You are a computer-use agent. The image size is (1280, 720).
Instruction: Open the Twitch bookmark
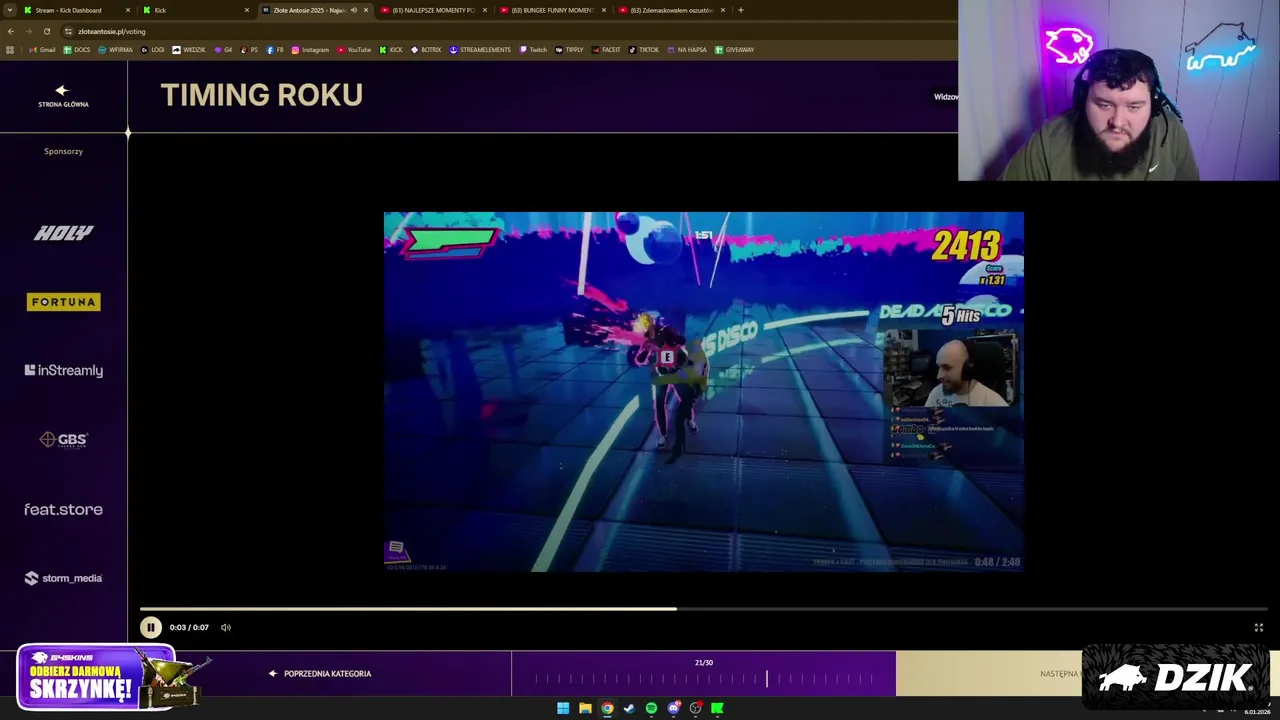(x=533, y=50)
